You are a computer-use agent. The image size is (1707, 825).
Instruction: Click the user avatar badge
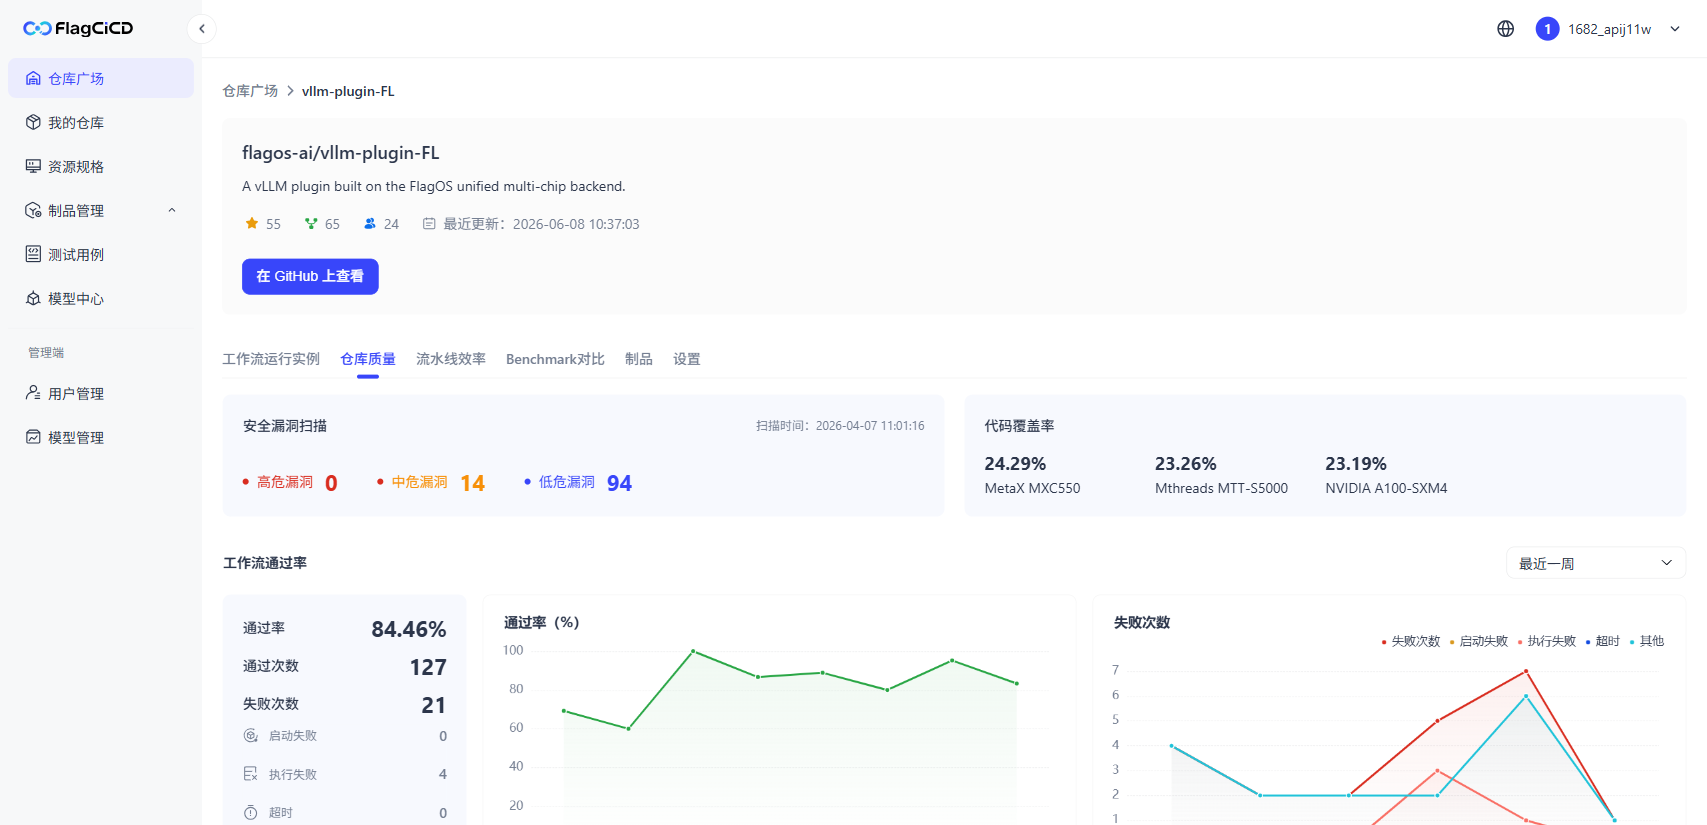pos(1547,29)
